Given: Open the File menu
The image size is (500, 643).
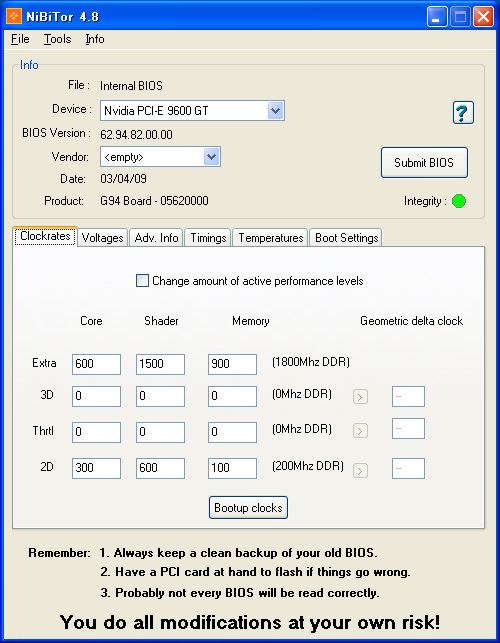Looking at the screenshot, I should point(20,39).
